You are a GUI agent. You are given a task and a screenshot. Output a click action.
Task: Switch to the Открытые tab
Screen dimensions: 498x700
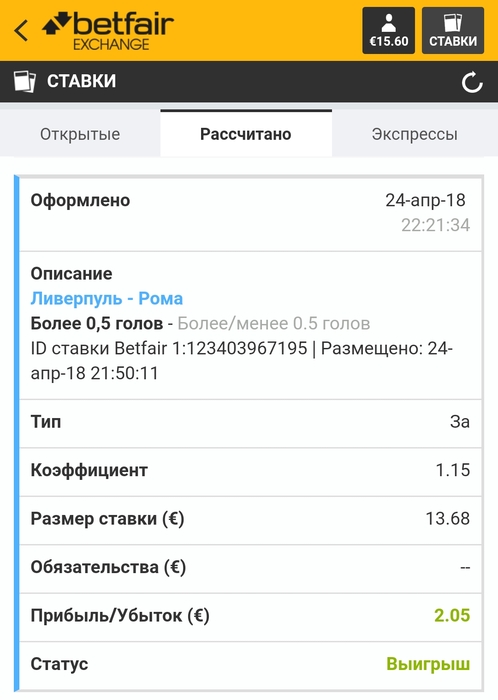(80, 134)
